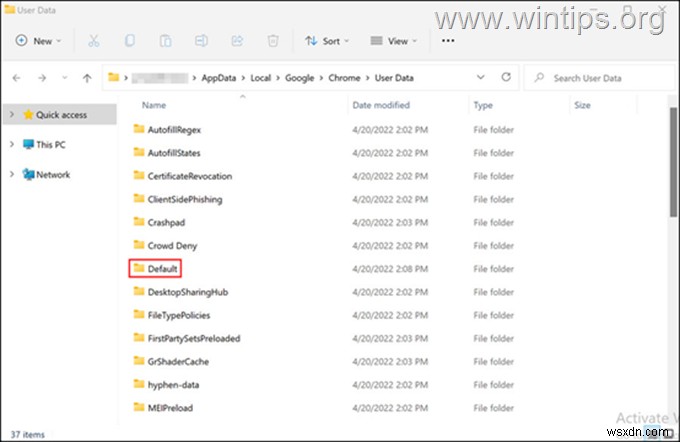
Task: Select the MEIPreload folder
Action: (x=170, y=408)
